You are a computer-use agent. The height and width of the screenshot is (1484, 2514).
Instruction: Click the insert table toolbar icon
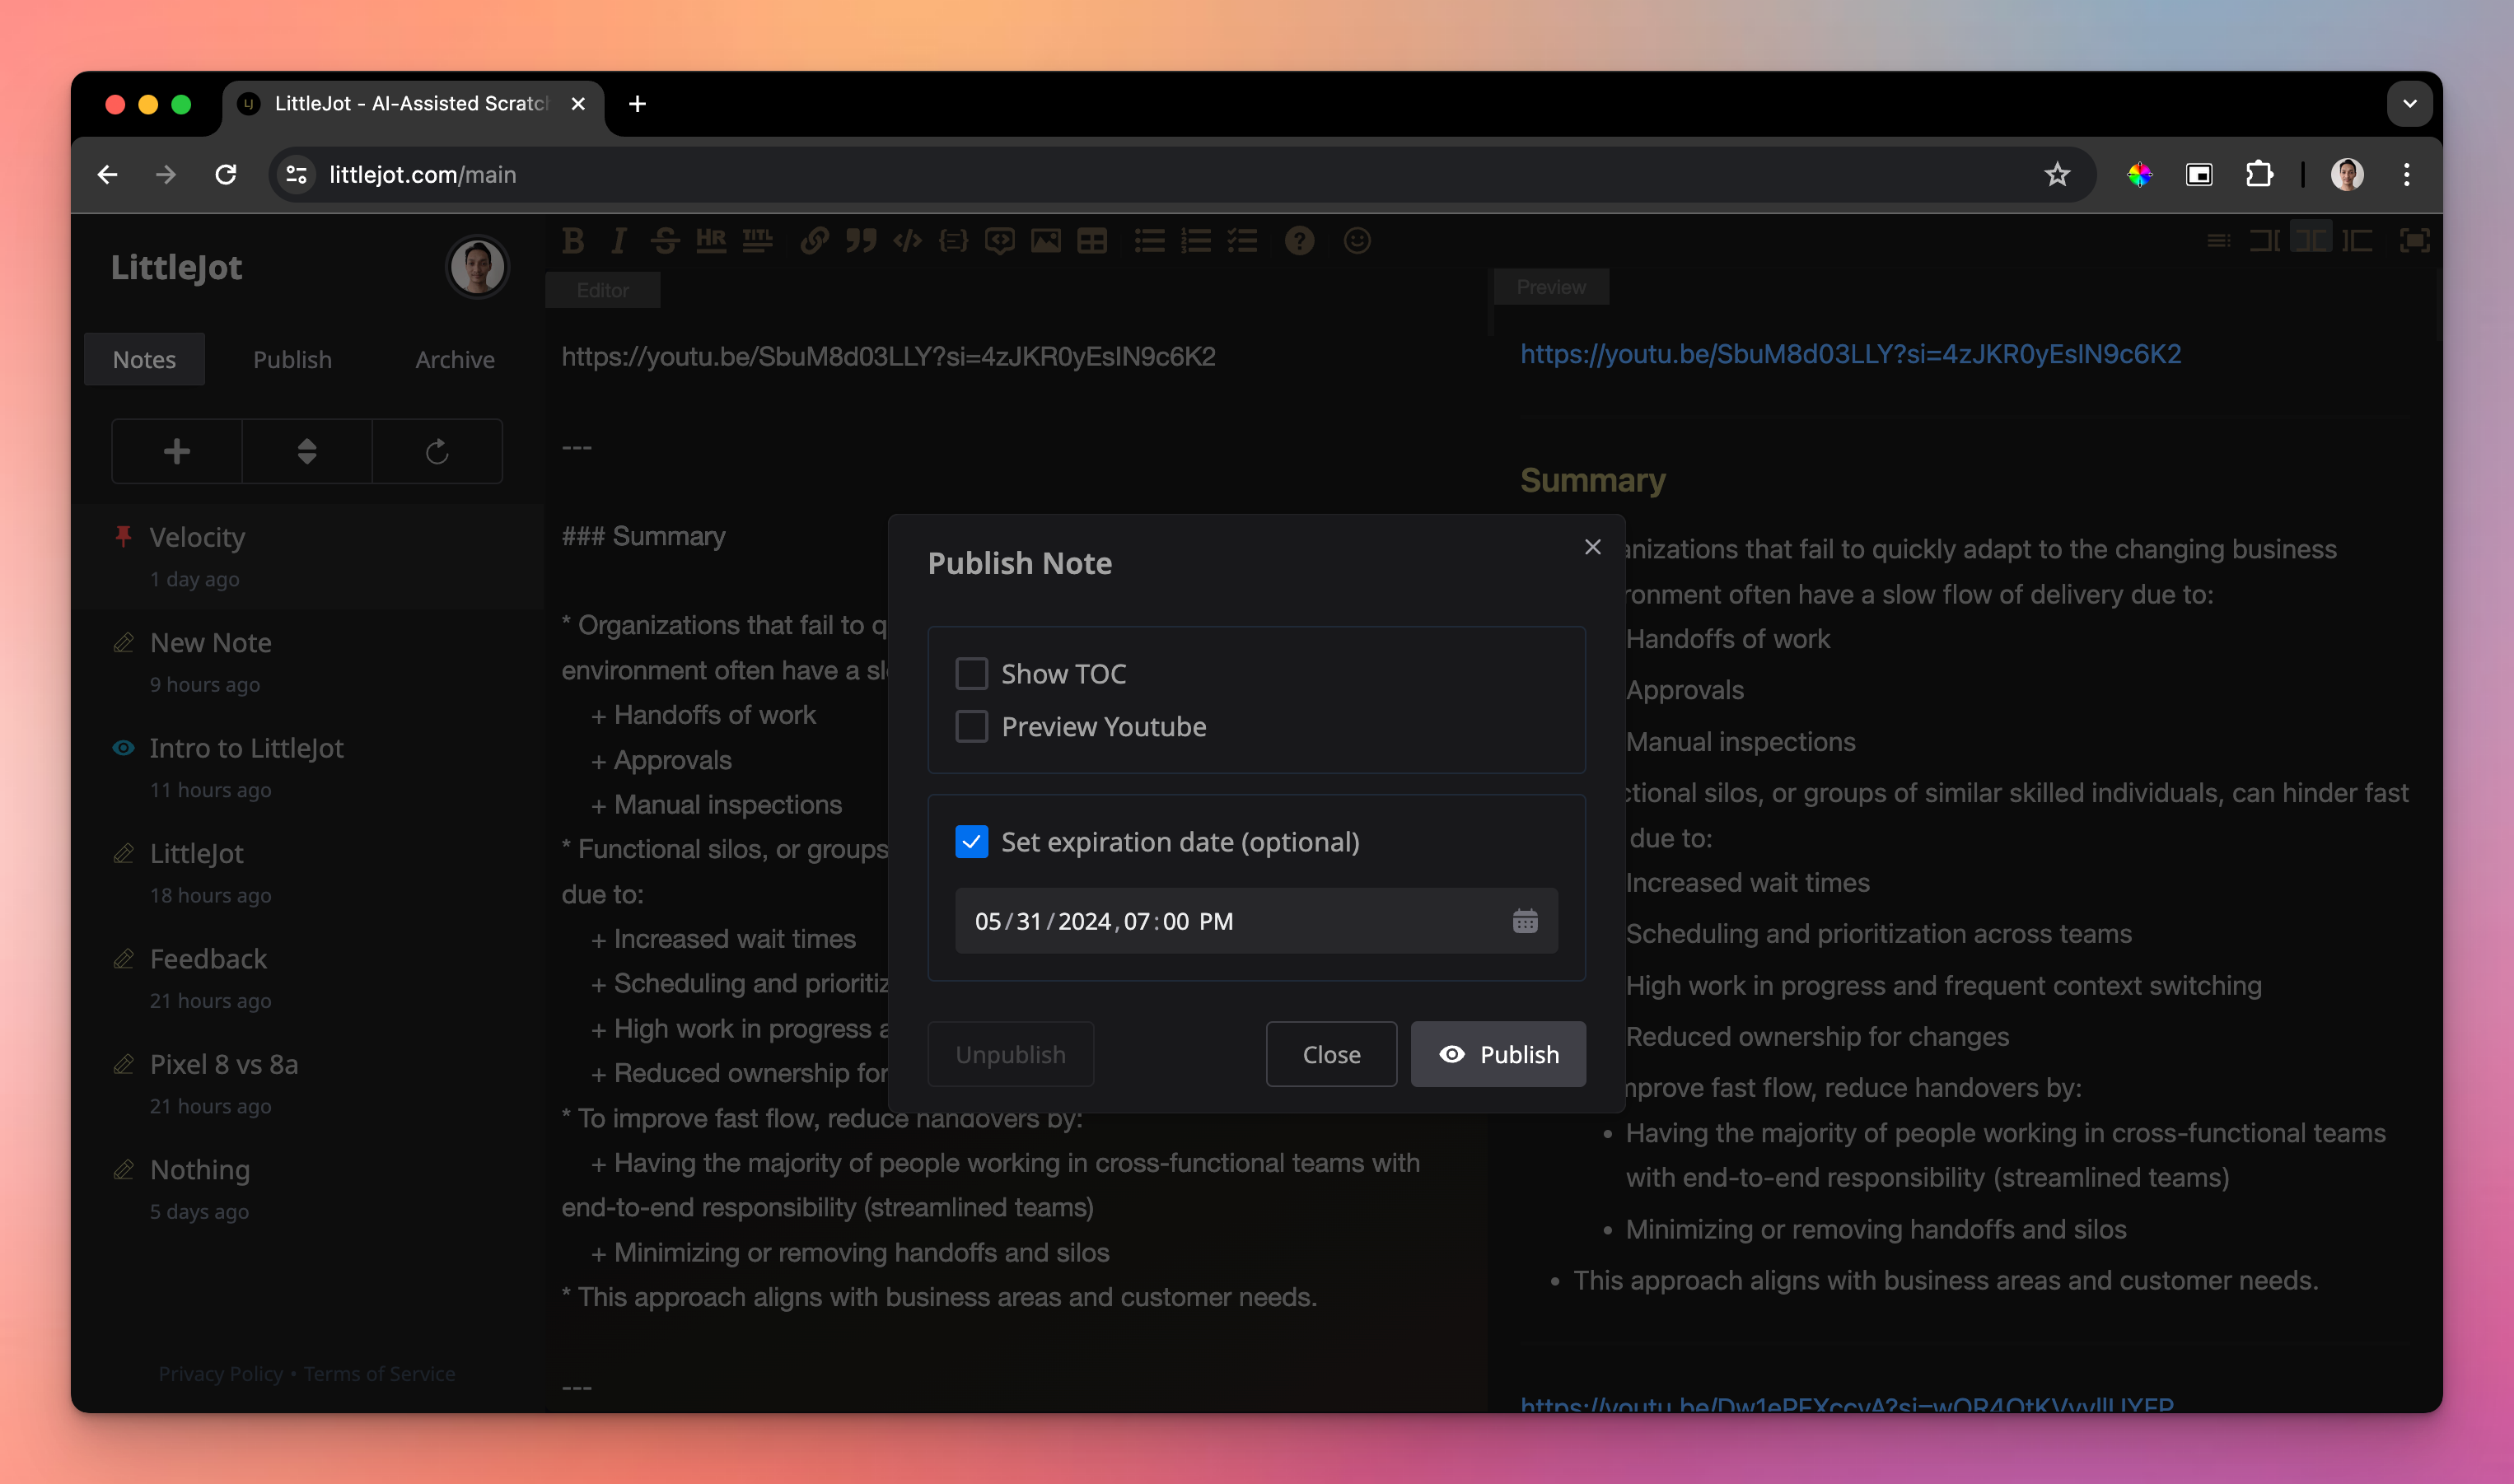1092,241
